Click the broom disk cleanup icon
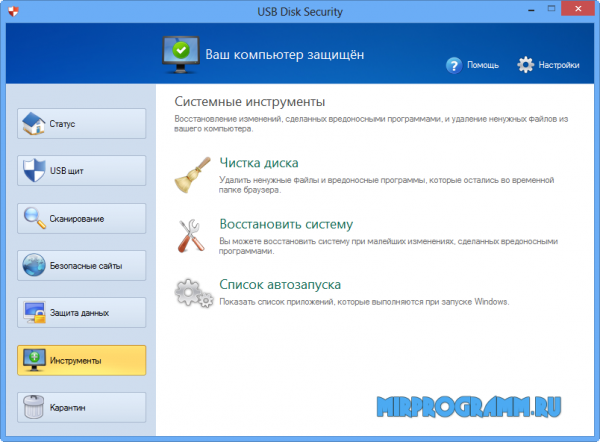The height and width of the screenshot is (442, 600). click(x=193, y=175)
